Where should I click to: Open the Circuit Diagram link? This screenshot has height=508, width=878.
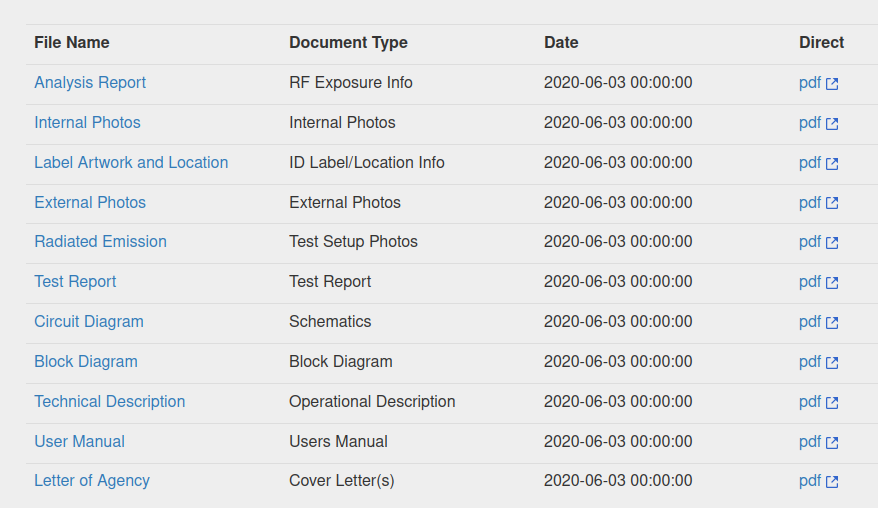pos(88,321)
